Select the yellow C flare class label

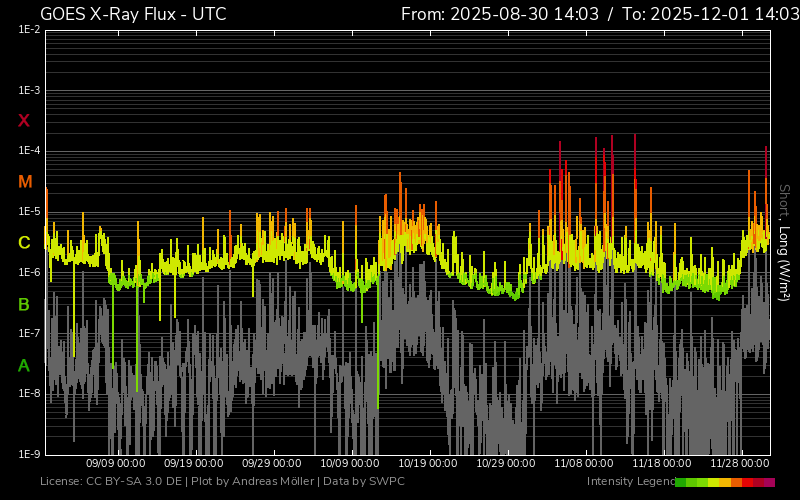[x=24, y=243]
